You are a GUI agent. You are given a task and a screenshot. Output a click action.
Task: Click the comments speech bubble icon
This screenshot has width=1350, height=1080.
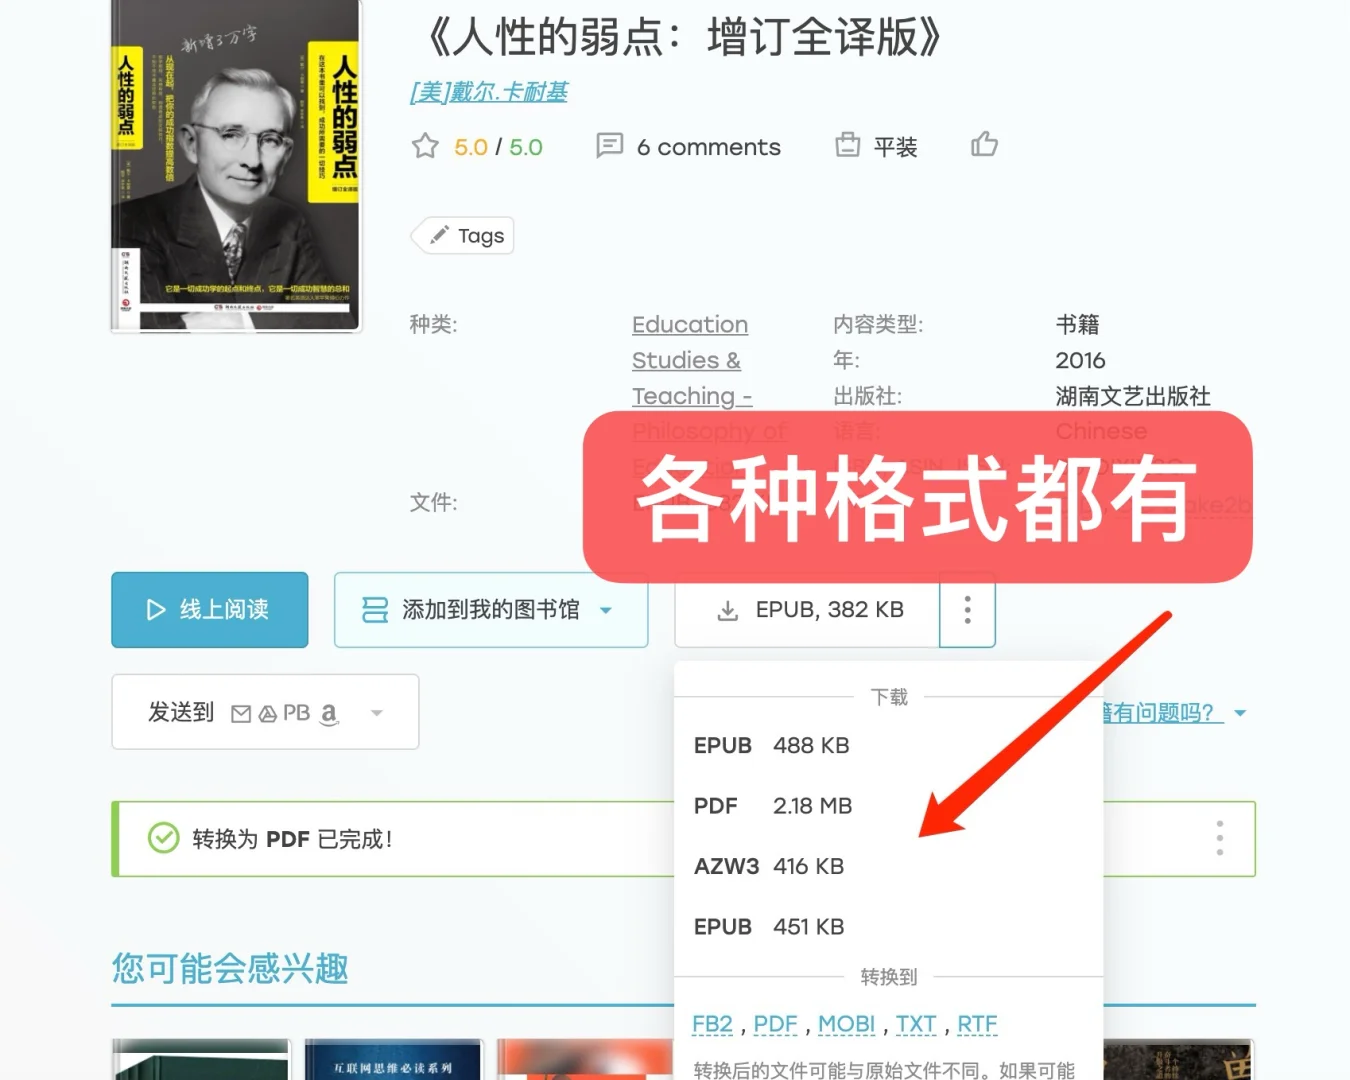(x=610, y=146)
